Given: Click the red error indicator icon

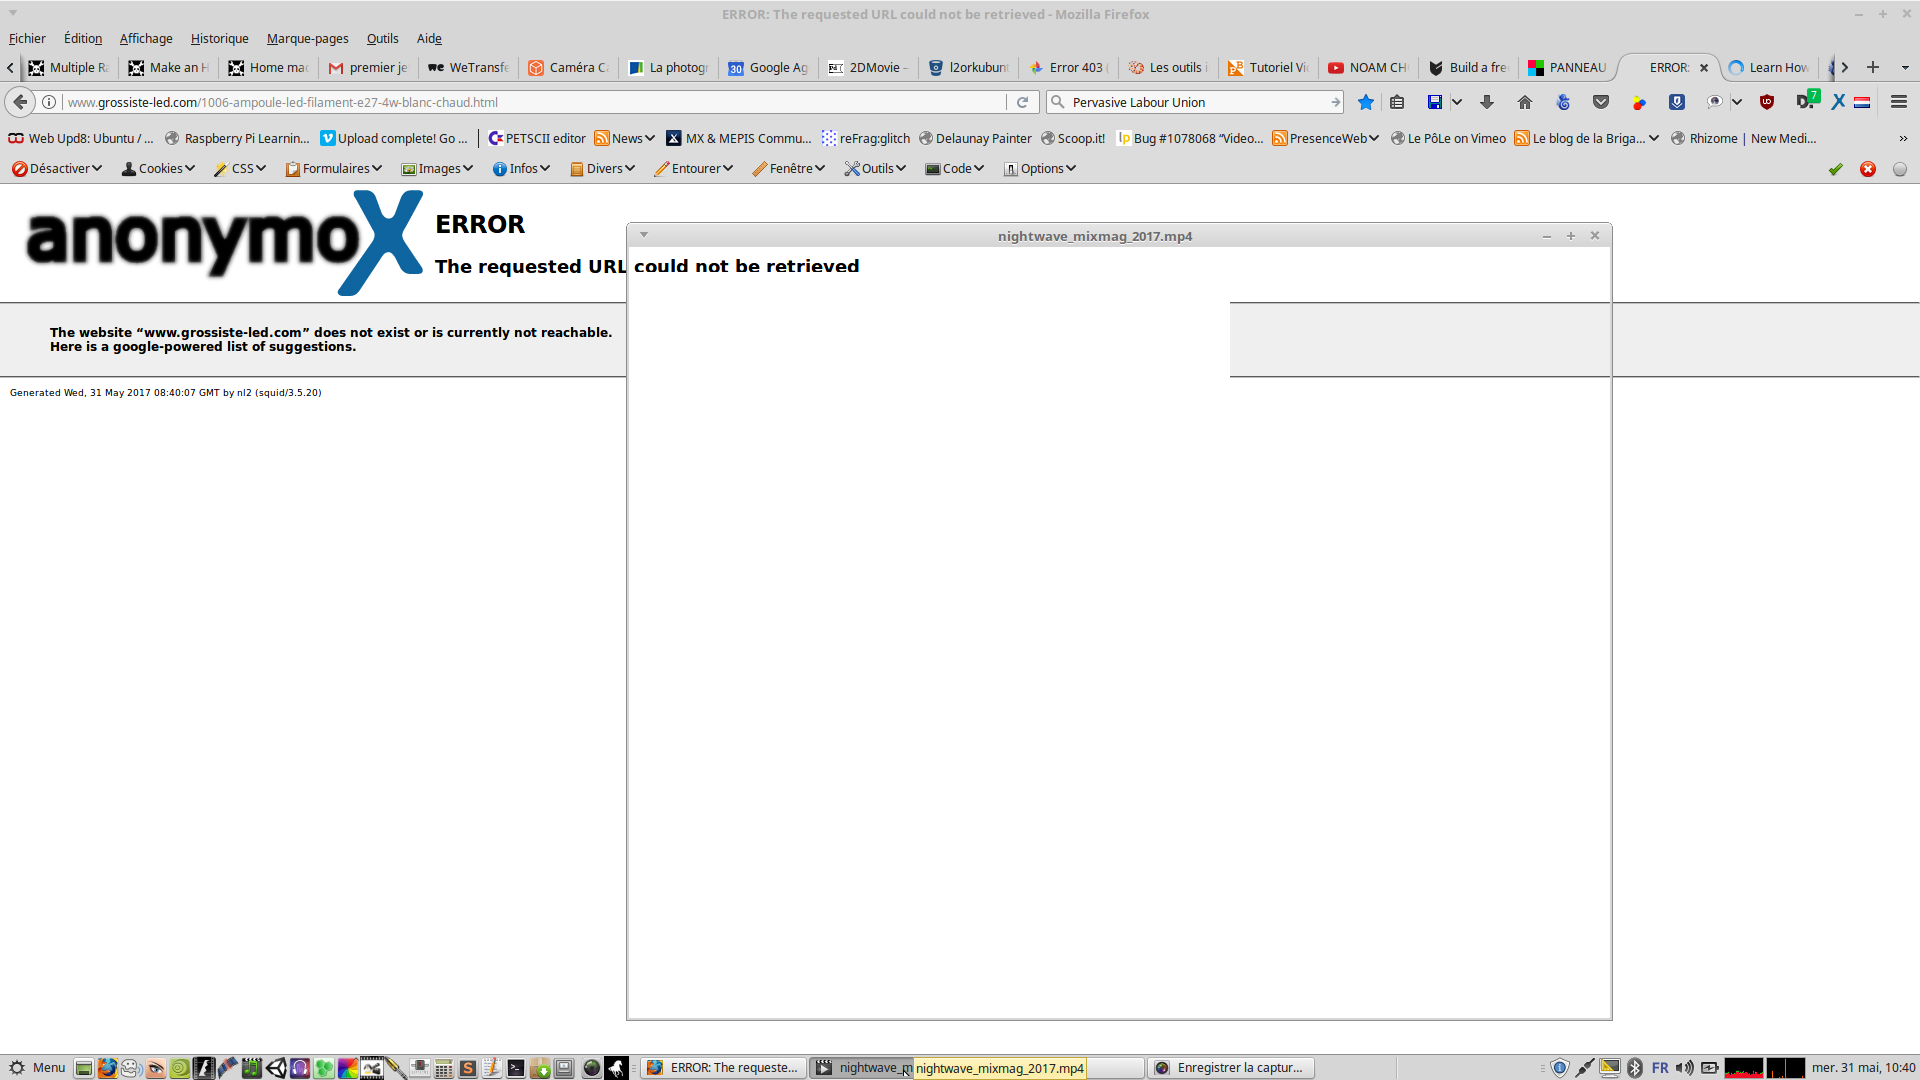Looking at the screenshot, I should click(1867, 169).
